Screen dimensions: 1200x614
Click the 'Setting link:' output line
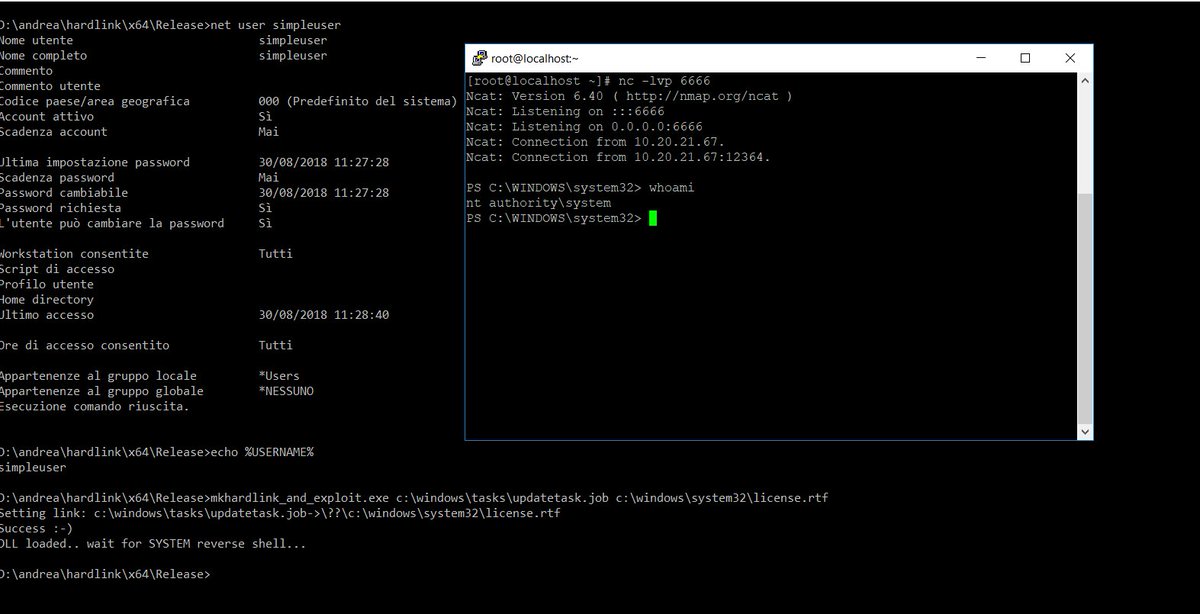(280, 513)
